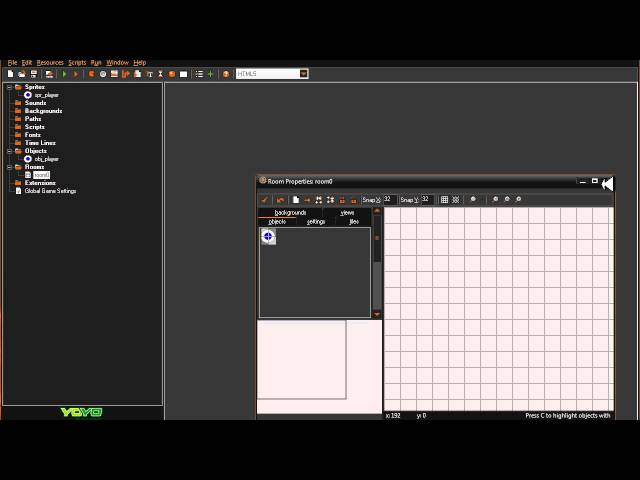Collapse the Objects tree folder
640x480 pixels.
[9, 151]
